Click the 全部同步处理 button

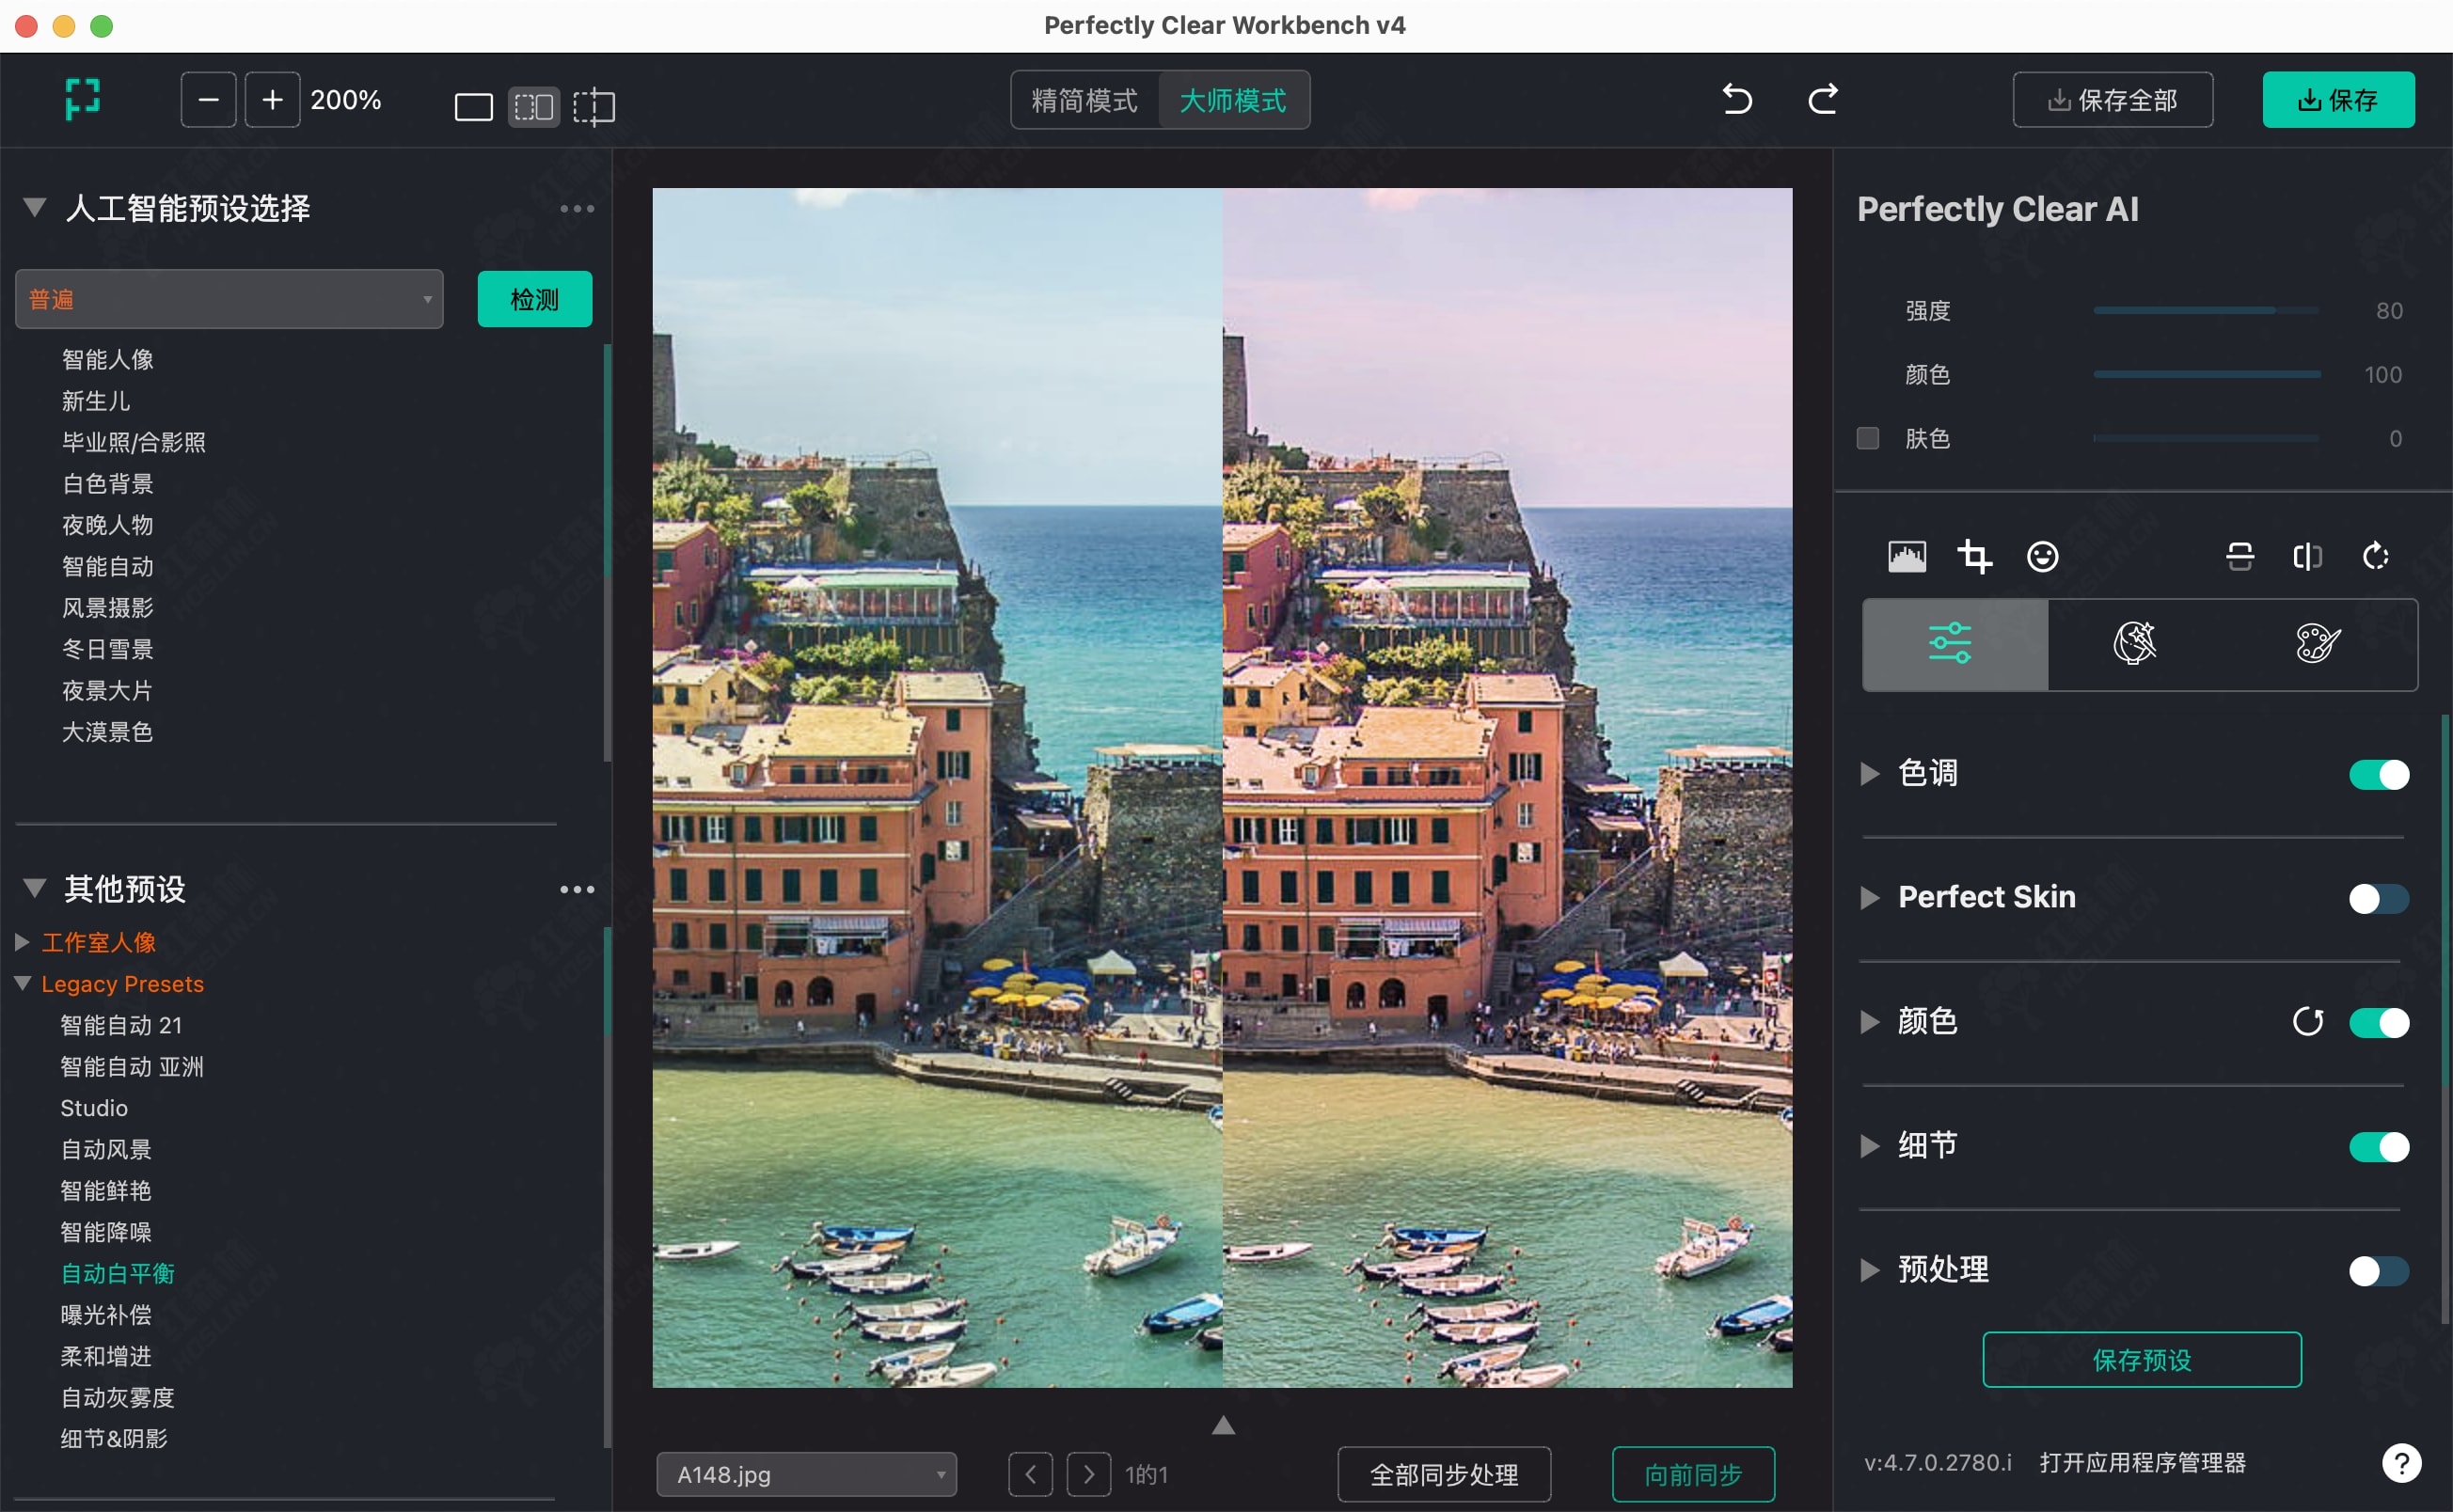tap(1443, 1474)
